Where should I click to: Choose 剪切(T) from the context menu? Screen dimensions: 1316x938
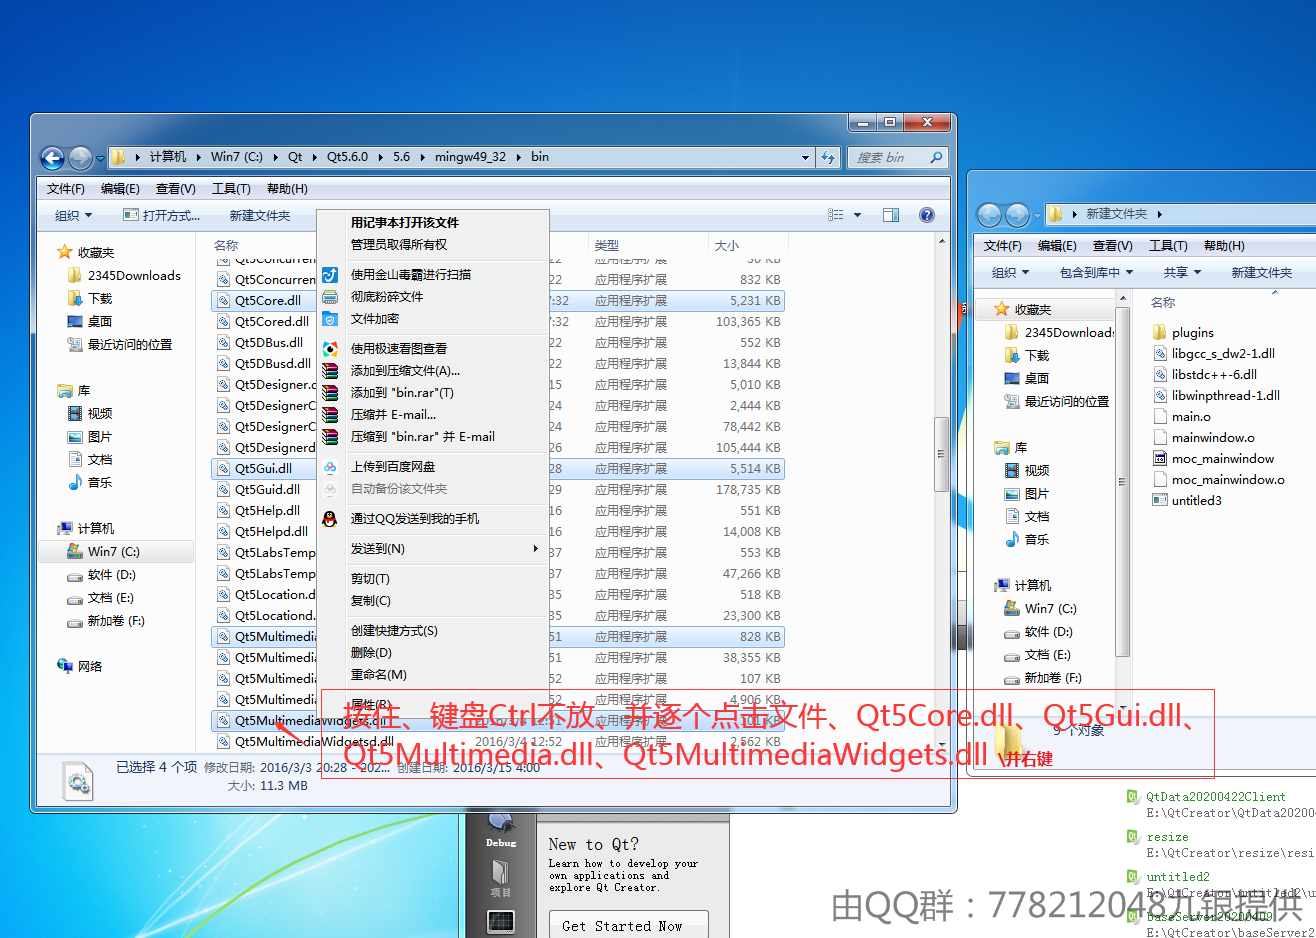click(370, 579)
